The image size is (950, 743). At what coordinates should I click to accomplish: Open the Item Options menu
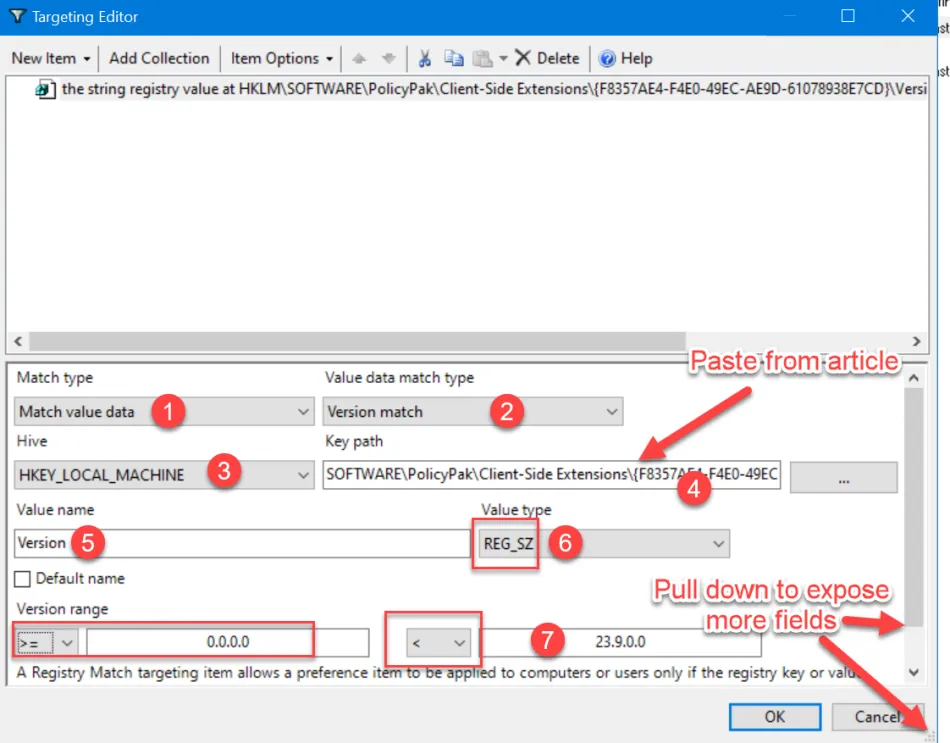coord(282,58)
